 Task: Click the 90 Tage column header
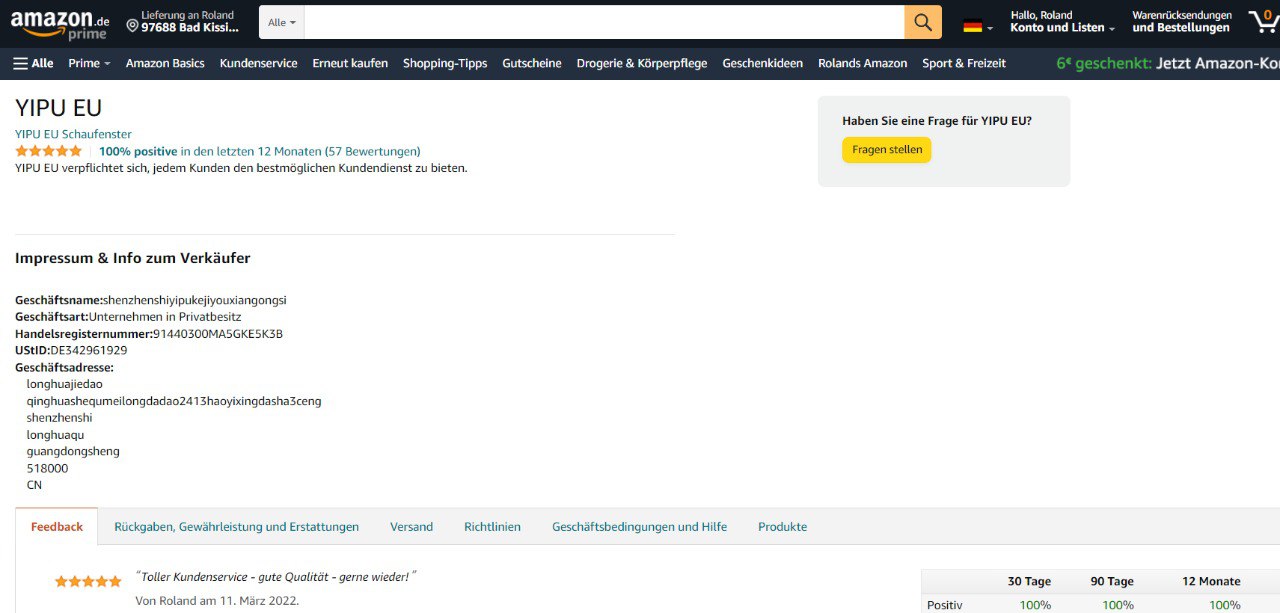click(1112, 581)
